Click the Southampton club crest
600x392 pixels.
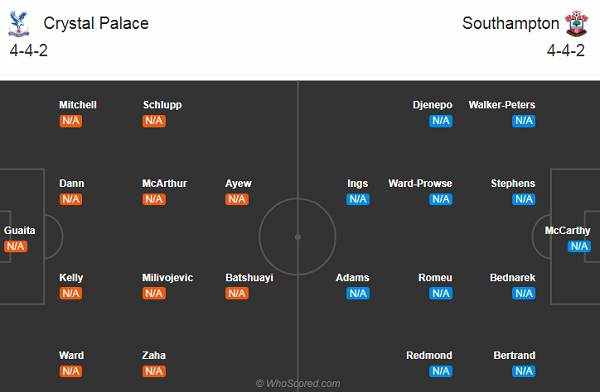point(577,24)
